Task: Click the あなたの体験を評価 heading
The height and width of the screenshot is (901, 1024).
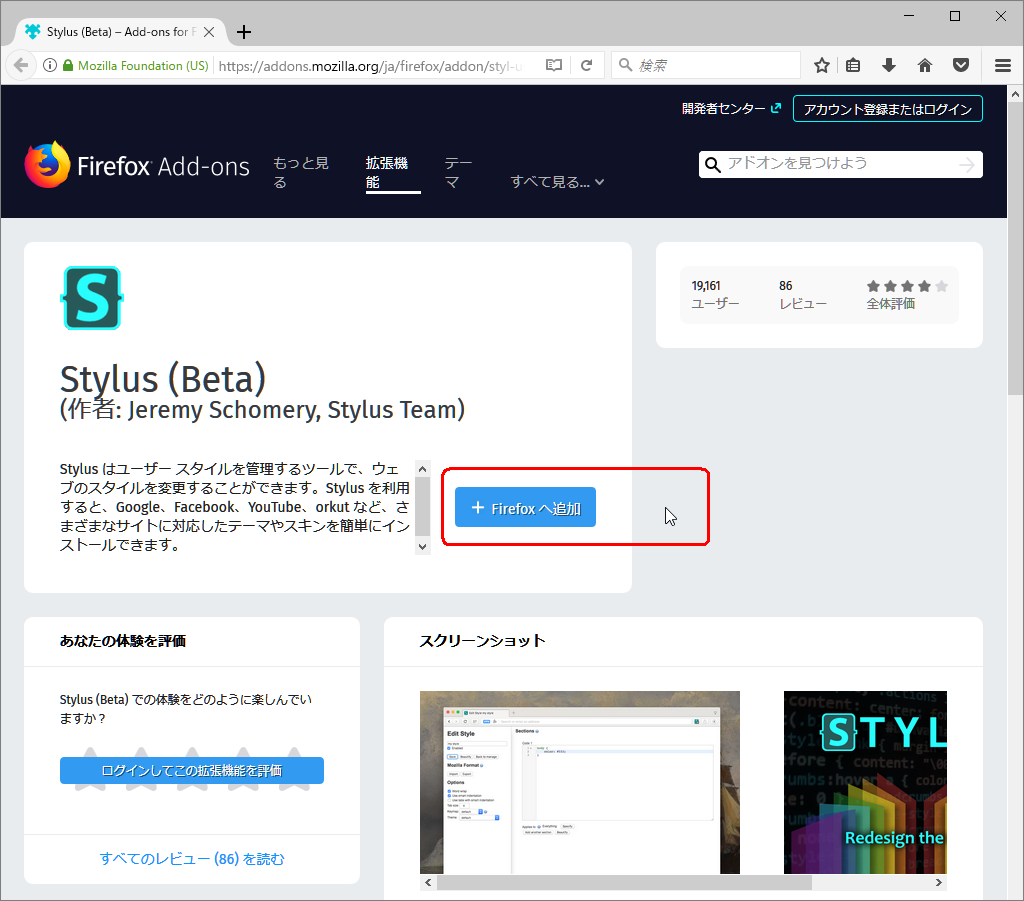Action: click(123, 640)
